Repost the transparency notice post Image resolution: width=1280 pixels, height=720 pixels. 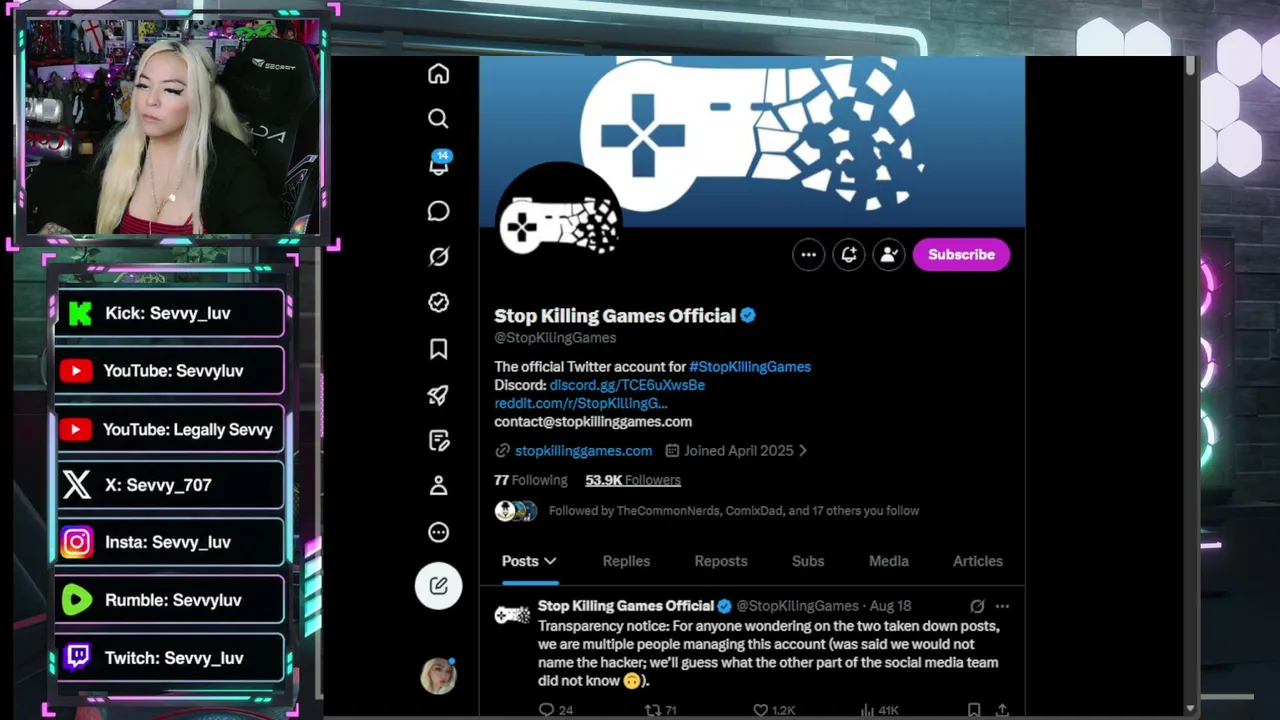pos(660,710)
